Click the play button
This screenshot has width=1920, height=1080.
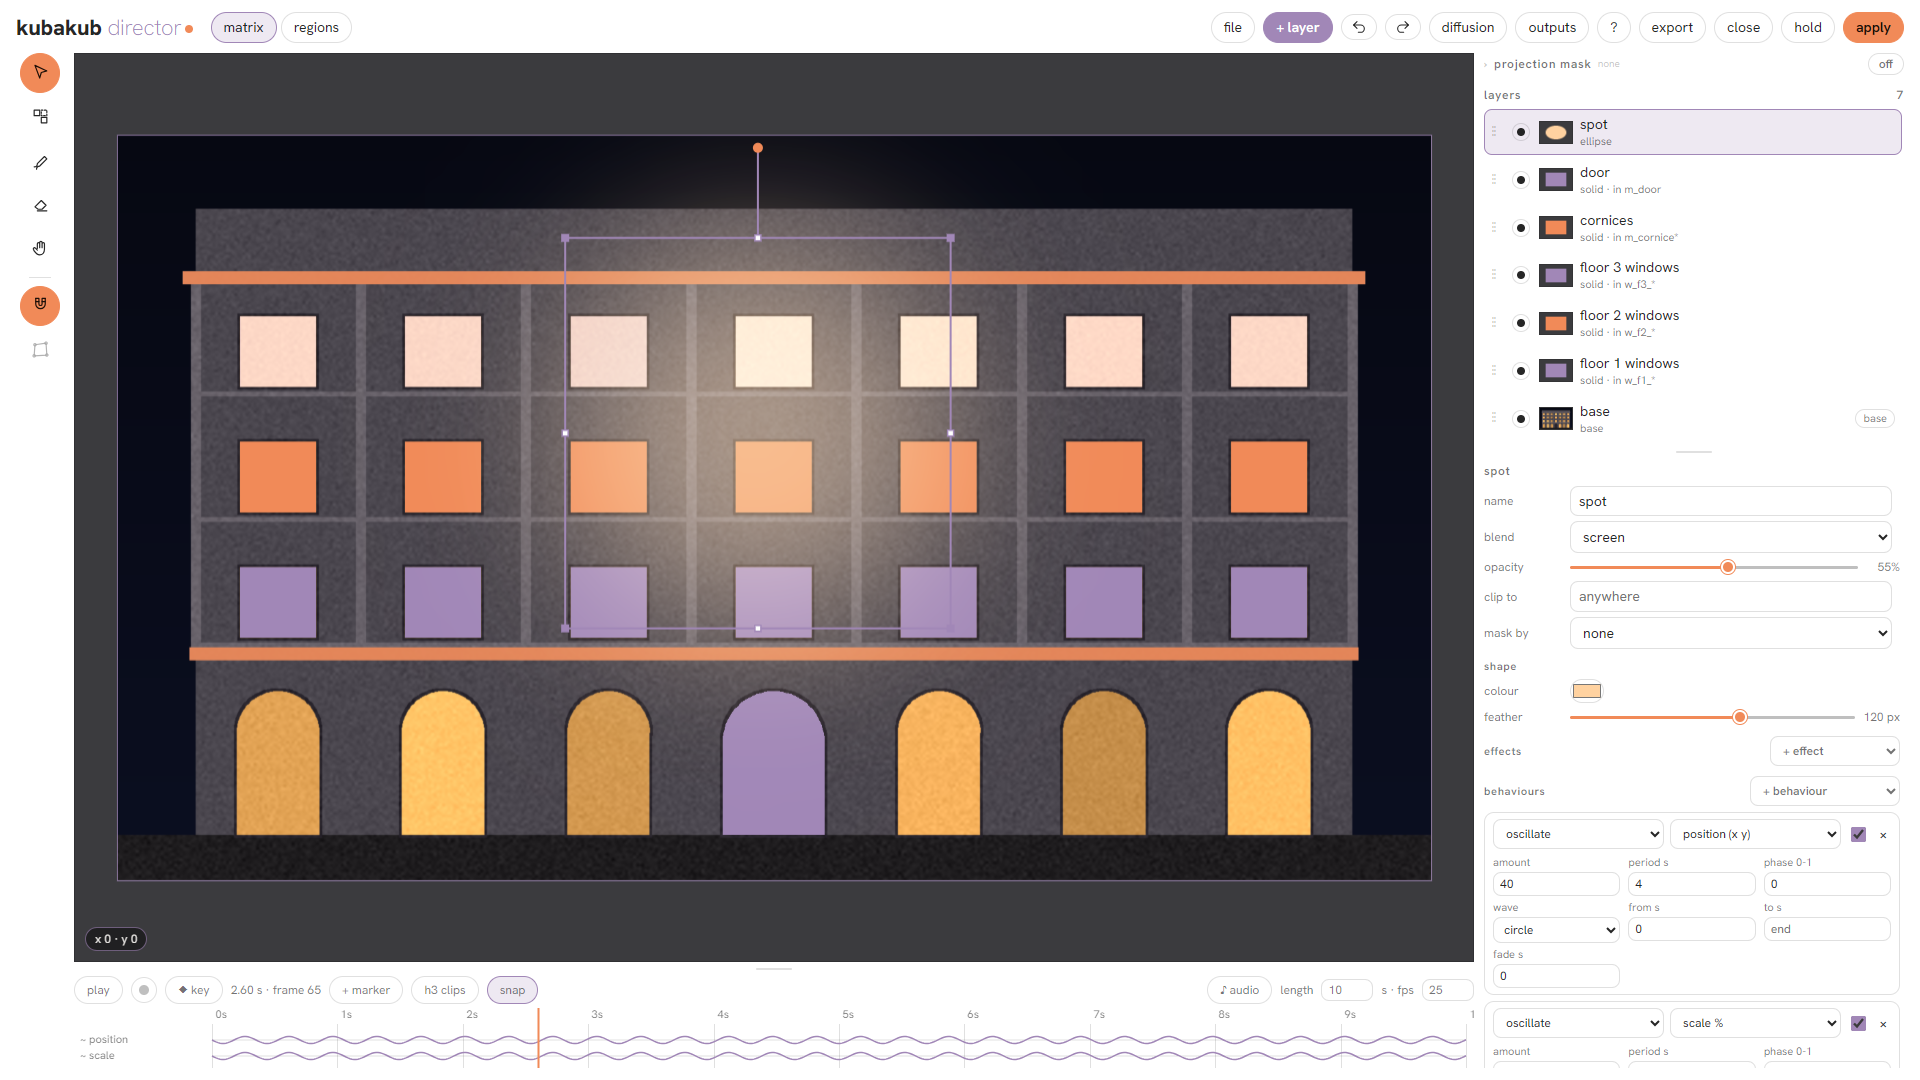[x=98, y=990]
